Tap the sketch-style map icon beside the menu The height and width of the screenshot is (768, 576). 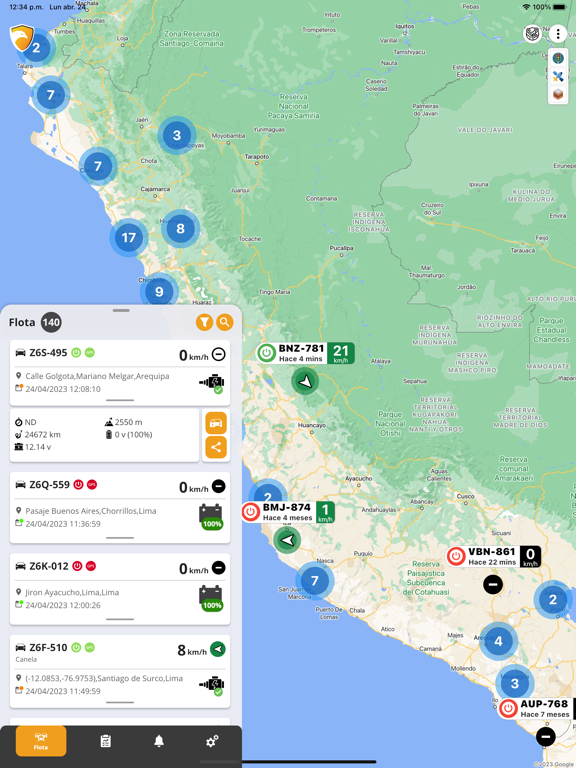point(532,34)
